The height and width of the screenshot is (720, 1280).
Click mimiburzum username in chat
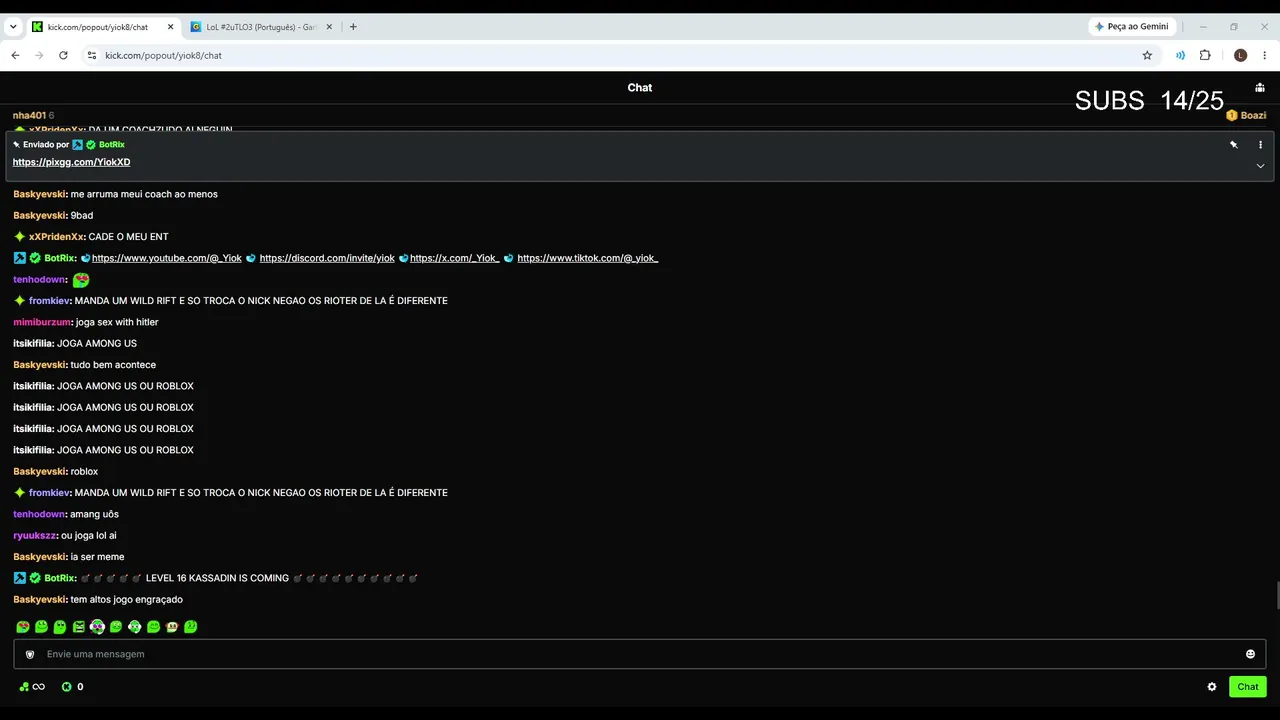(42, 322)
